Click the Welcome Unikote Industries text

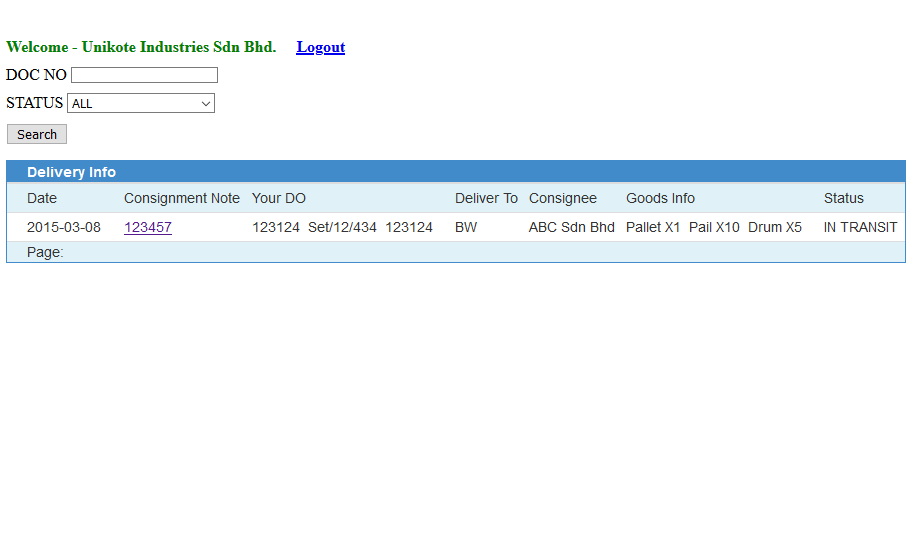point(141,47)
